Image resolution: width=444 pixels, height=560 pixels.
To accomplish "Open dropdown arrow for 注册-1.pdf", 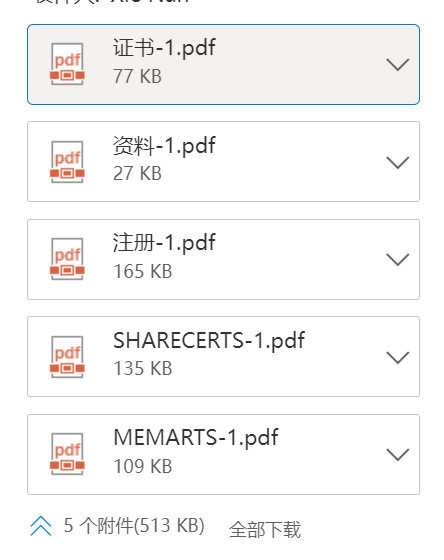I will point(398,260).
